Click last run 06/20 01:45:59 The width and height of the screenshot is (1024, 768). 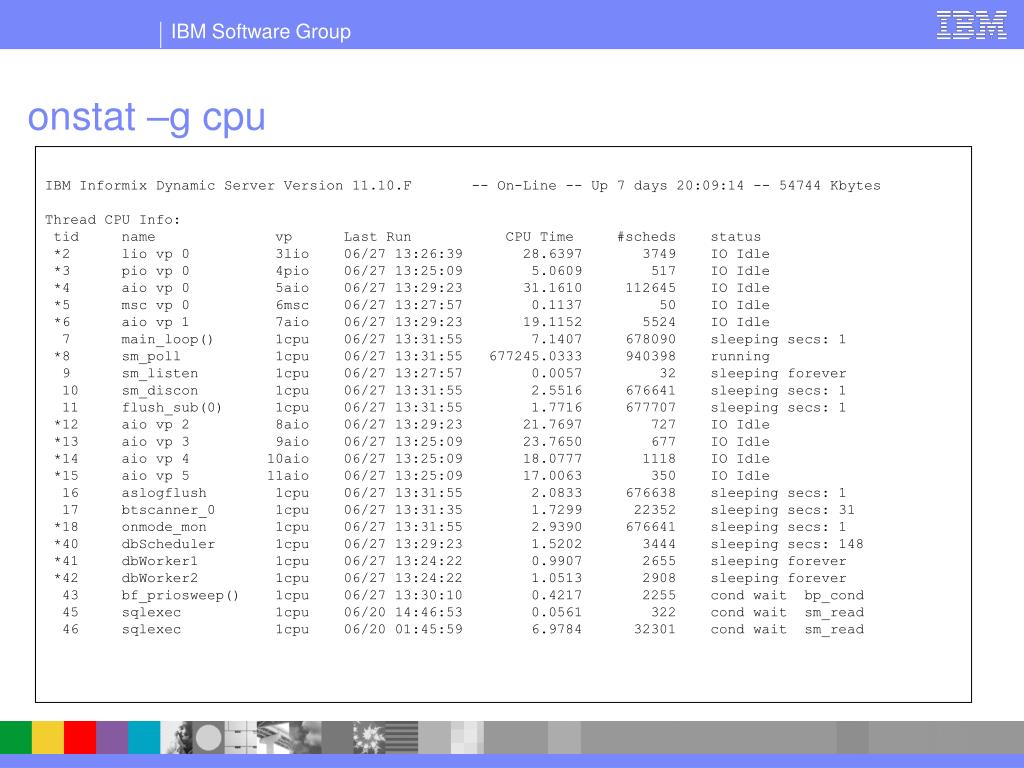403,629
